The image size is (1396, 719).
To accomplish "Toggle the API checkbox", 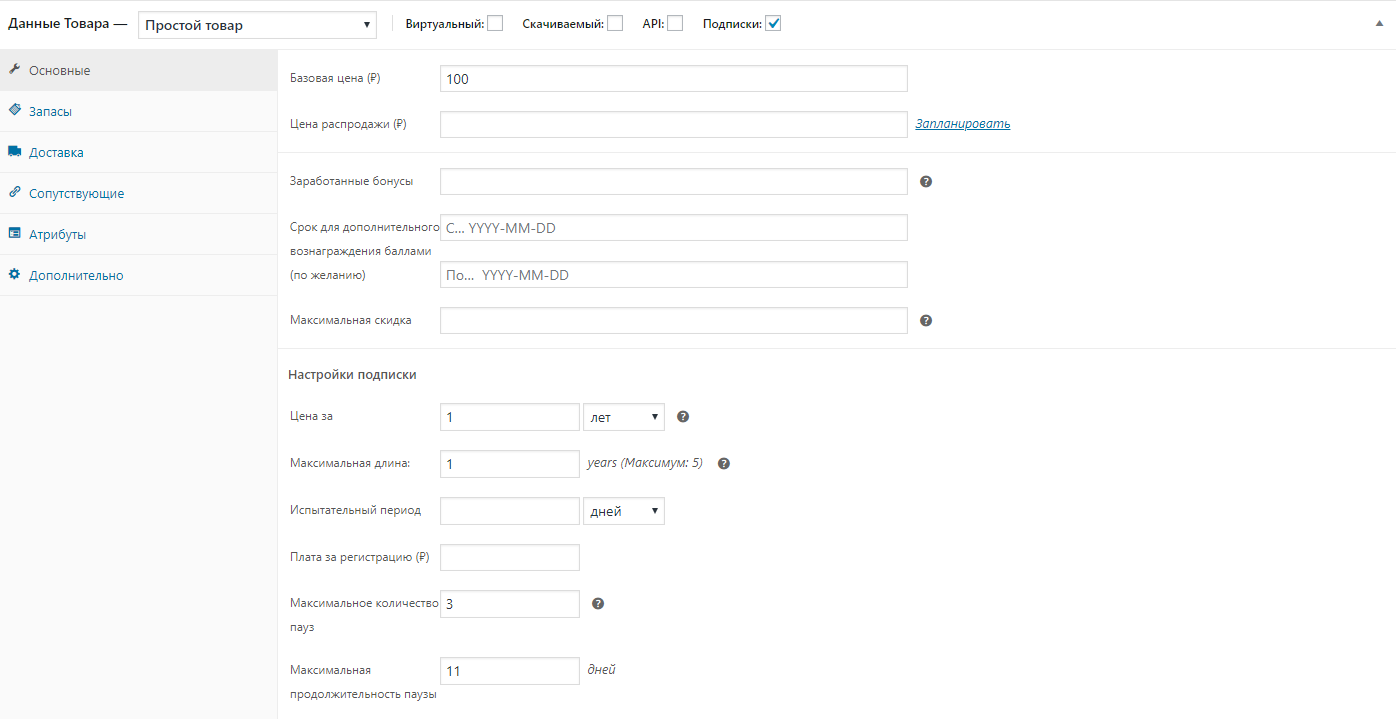I will (675, 24).
